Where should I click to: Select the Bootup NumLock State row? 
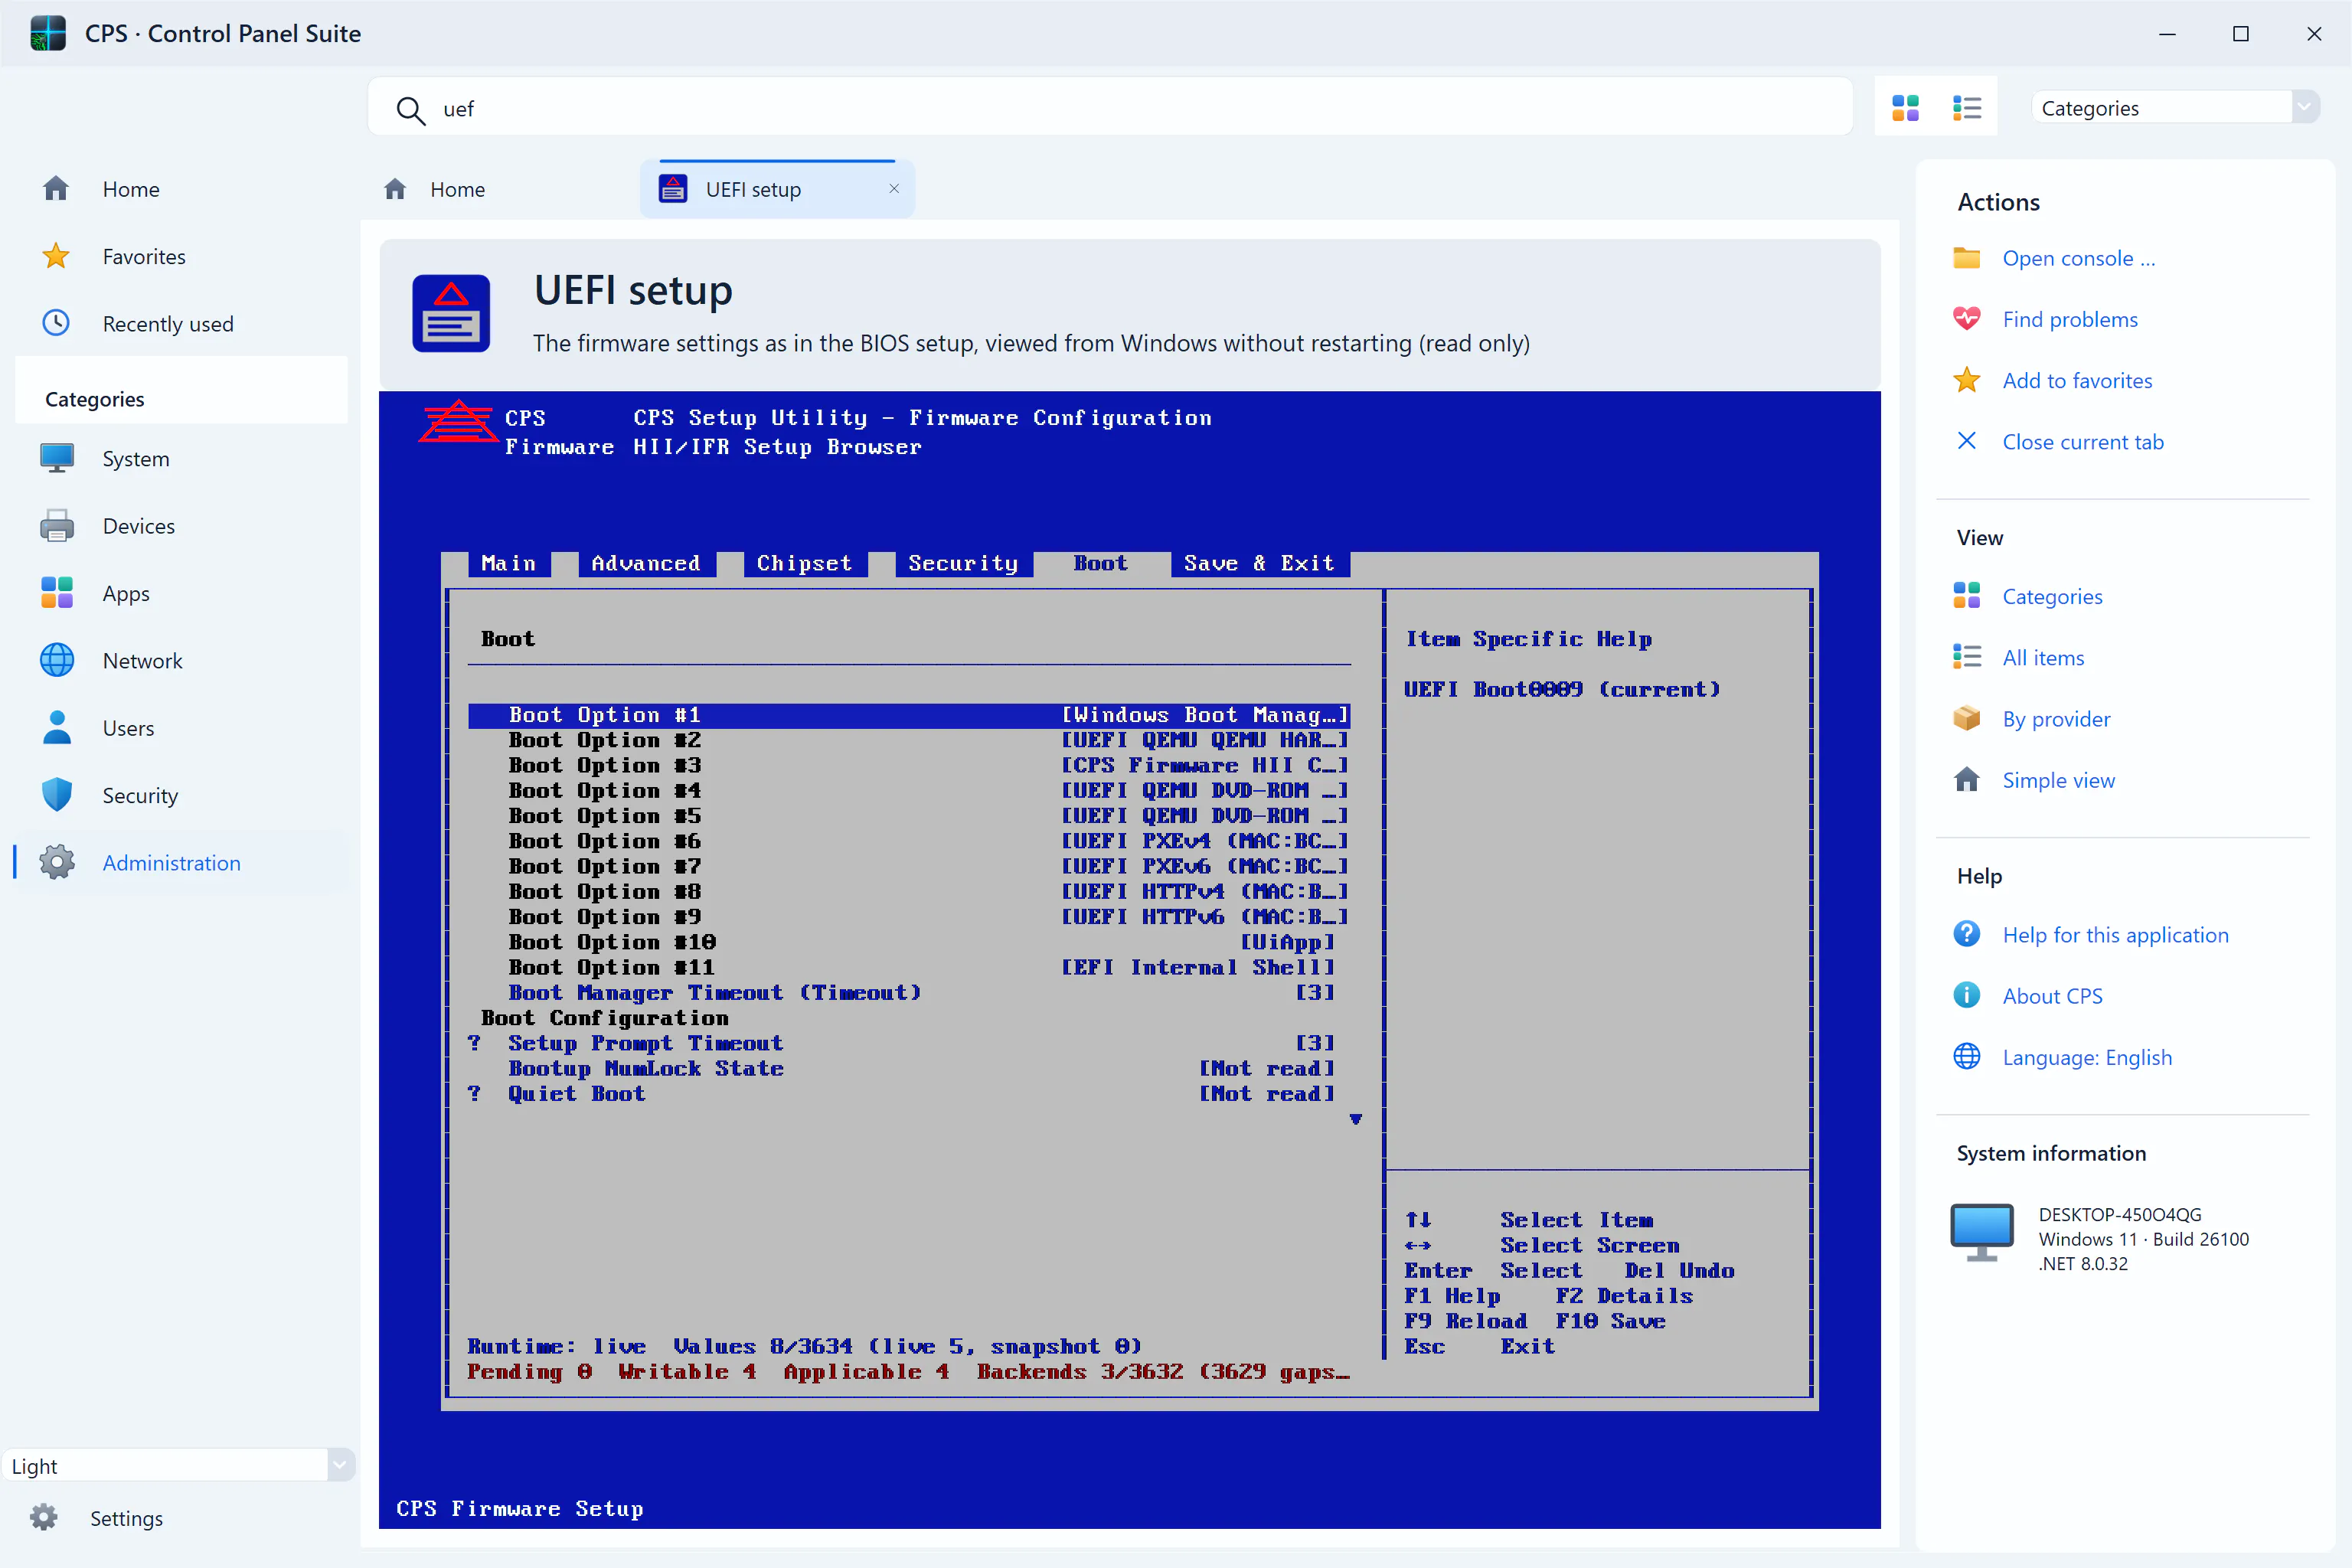tap(909, 1069)
